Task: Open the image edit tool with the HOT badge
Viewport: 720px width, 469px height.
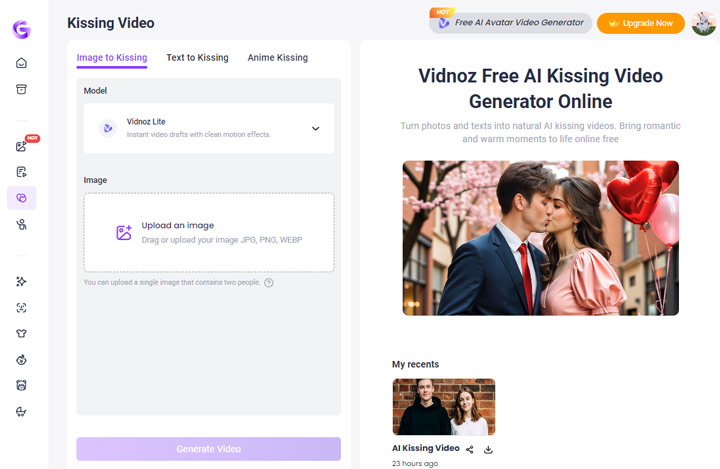Action: tap(21, 146)
